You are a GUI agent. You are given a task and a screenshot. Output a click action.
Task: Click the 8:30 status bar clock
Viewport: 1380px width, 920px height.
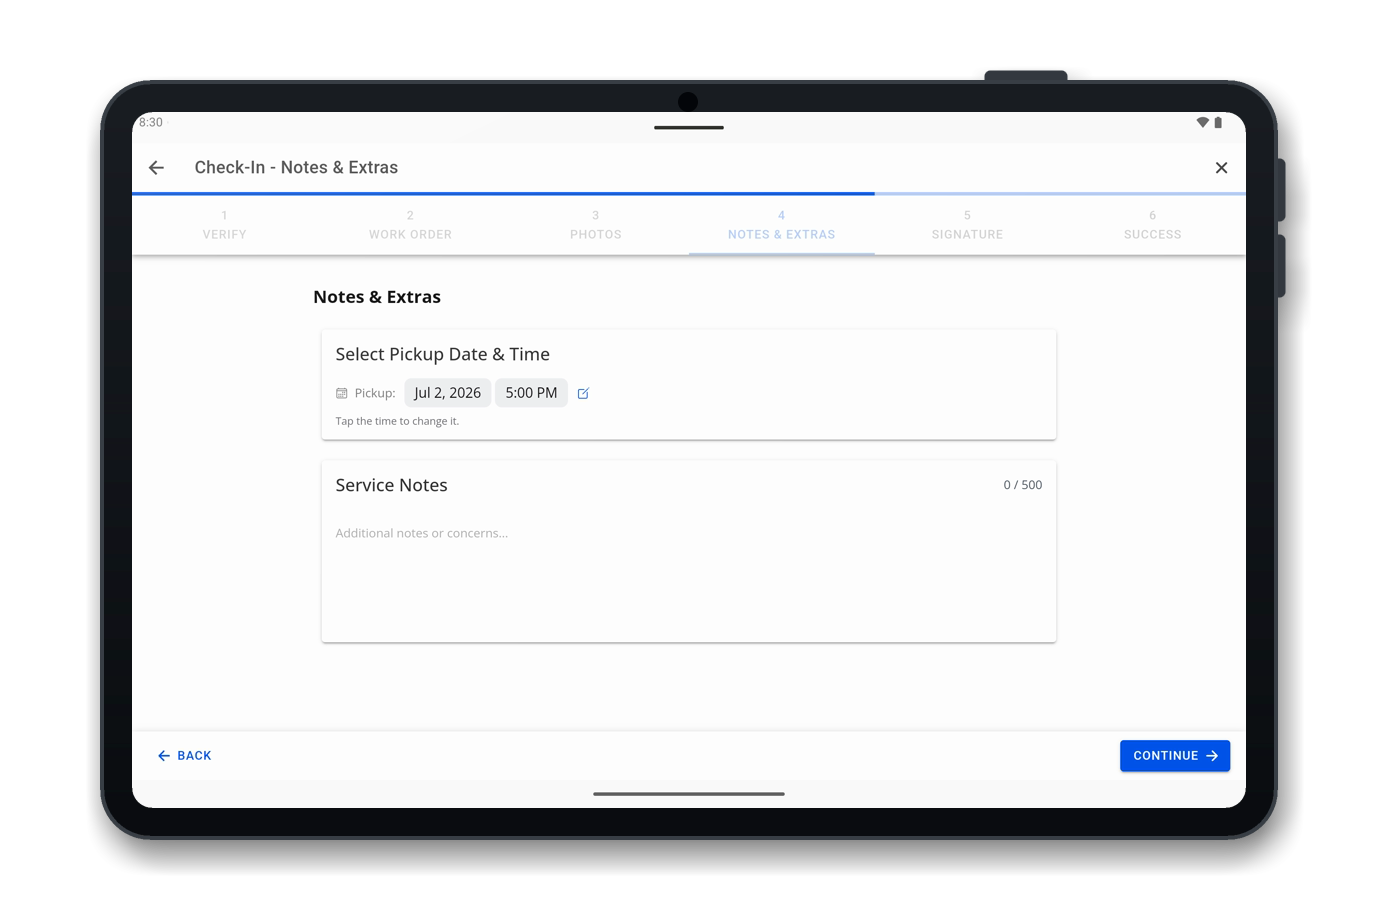[151, 122]
